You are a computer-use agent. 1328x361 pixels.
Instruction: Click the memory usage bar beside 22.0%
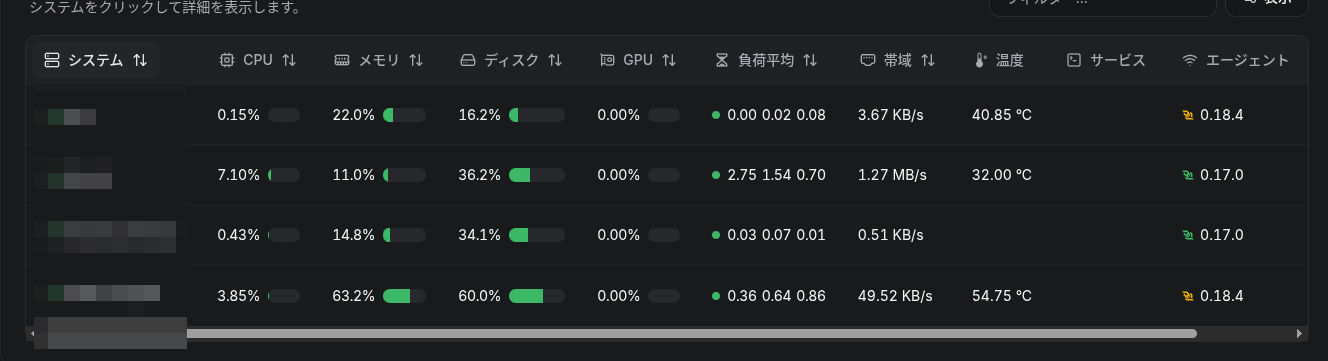(x=404, y=115)
